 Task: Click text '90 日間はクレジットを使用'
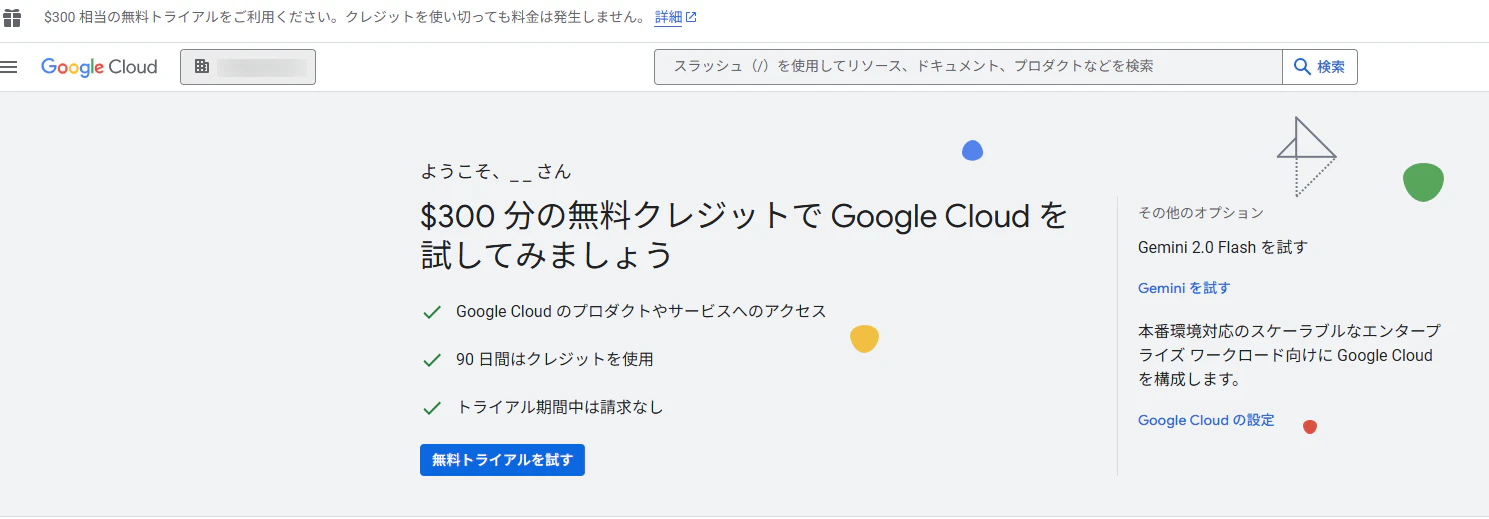[554, 359]
